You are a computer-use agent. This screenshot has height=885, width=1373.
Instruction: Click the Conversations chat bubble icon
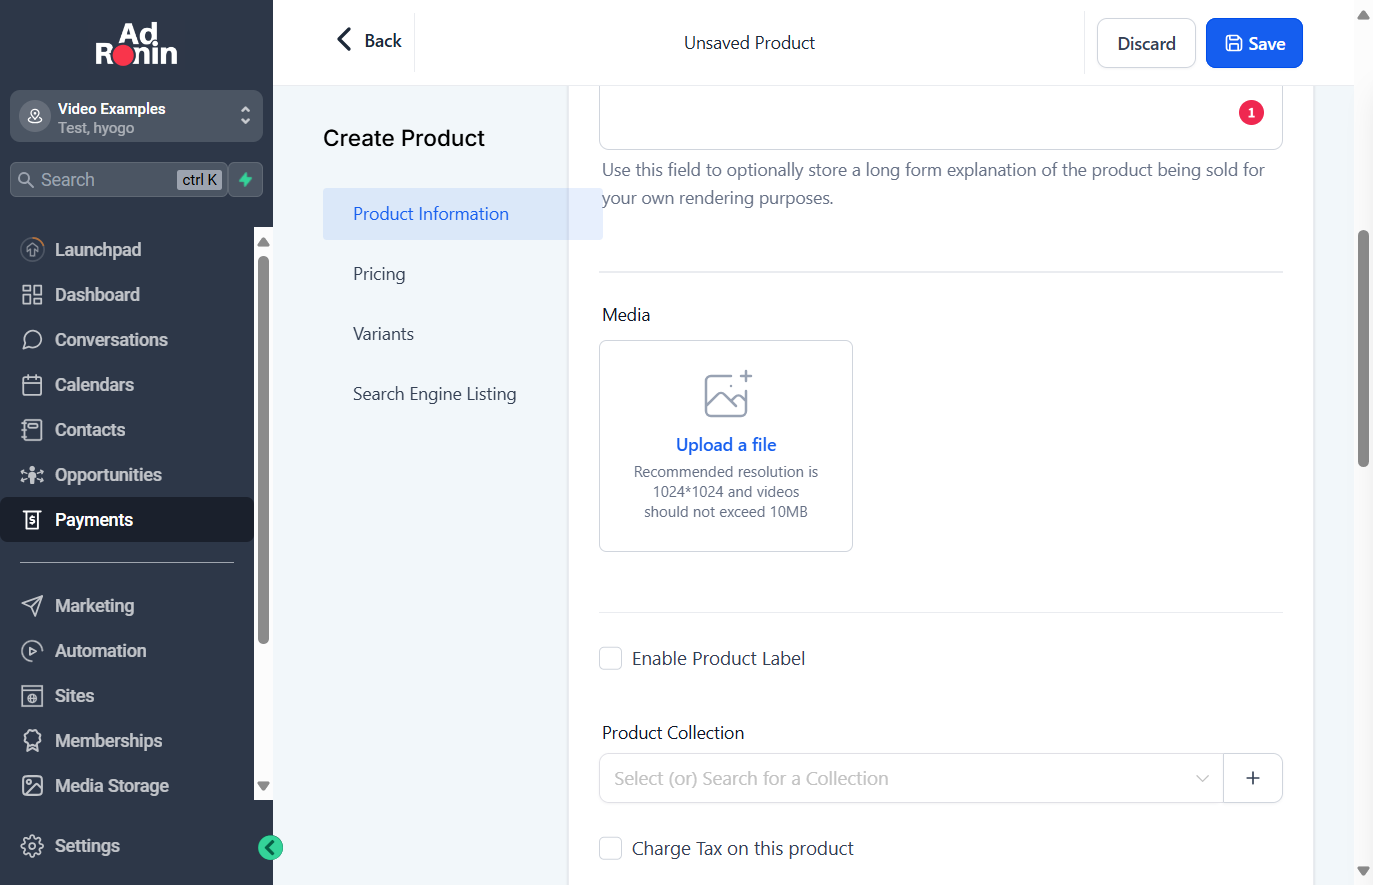pos(32,339)
